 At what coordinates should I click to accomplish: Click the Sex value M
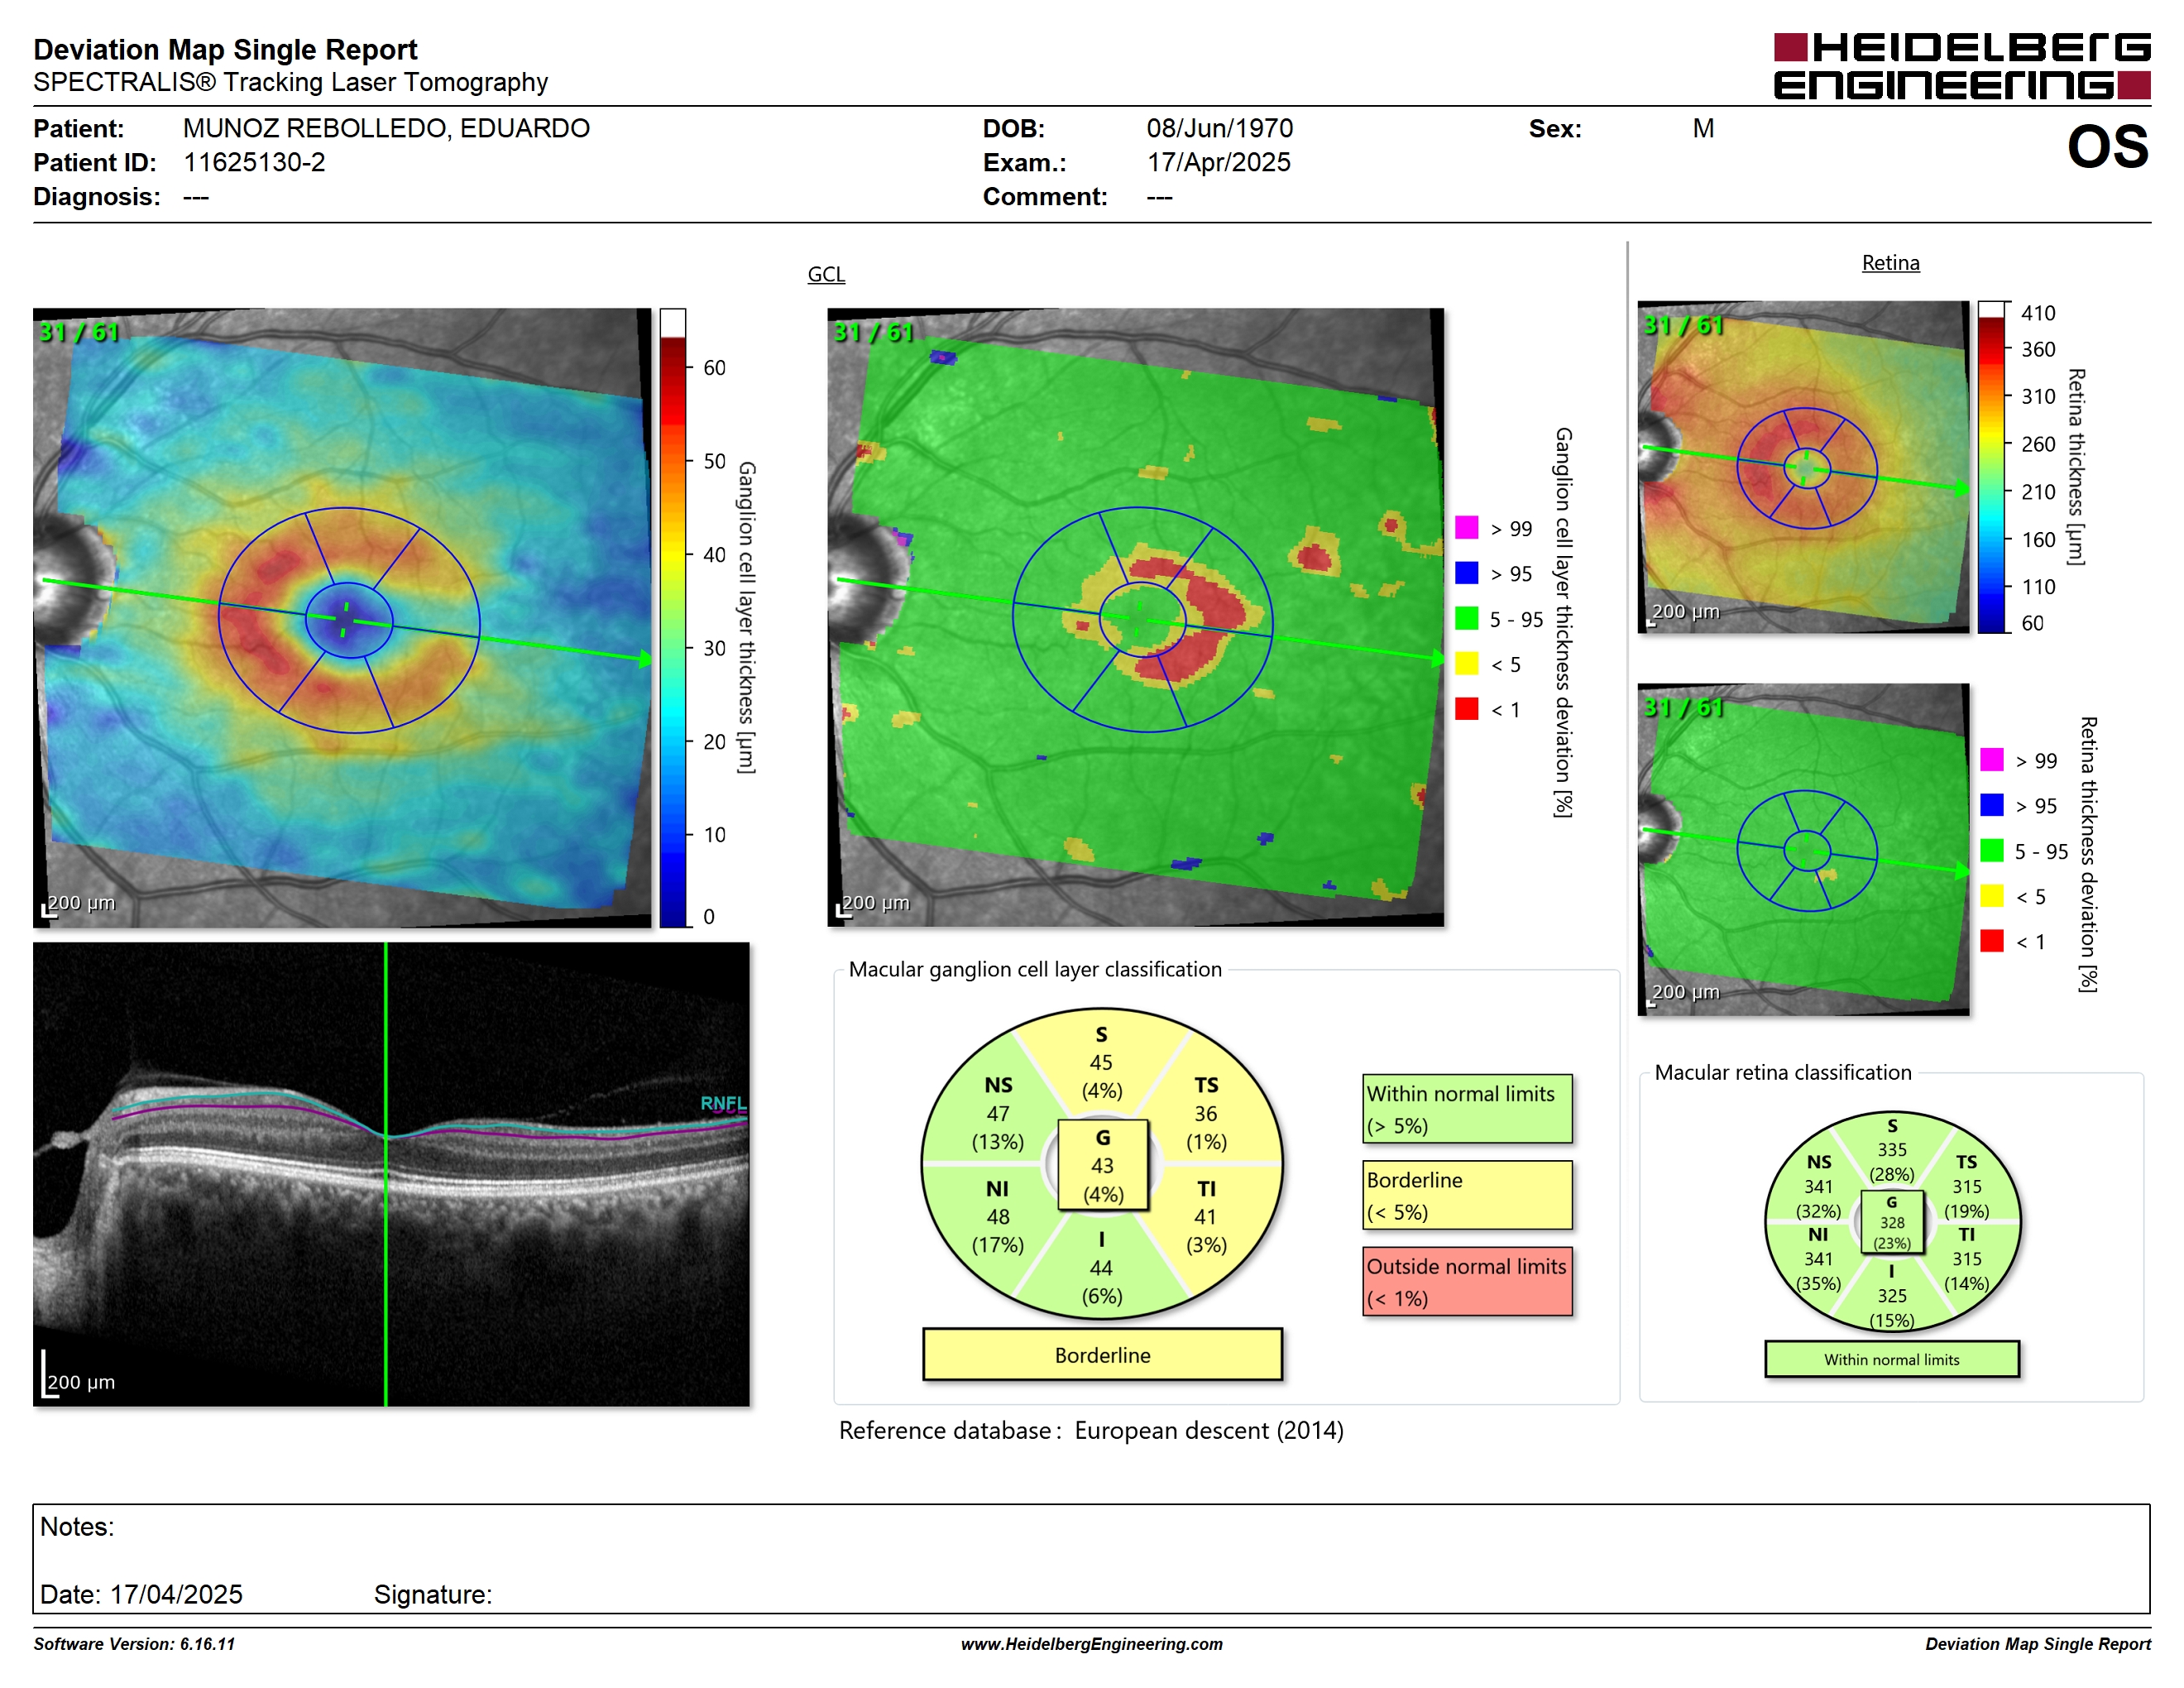click(x=1703, y=128)
